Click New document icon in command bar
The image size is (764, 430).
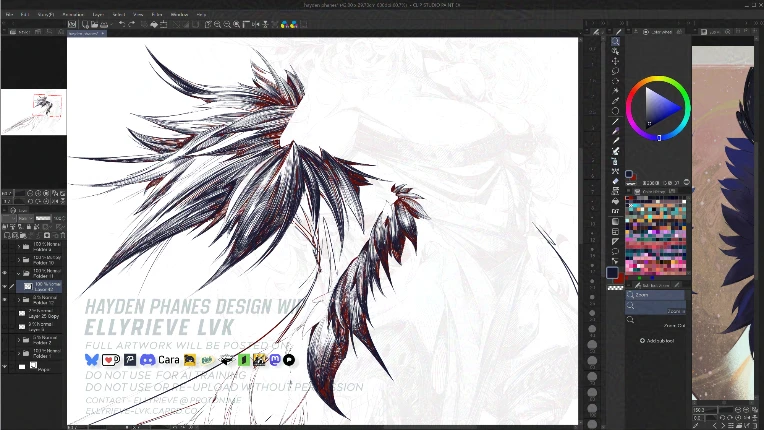(85, 24)
